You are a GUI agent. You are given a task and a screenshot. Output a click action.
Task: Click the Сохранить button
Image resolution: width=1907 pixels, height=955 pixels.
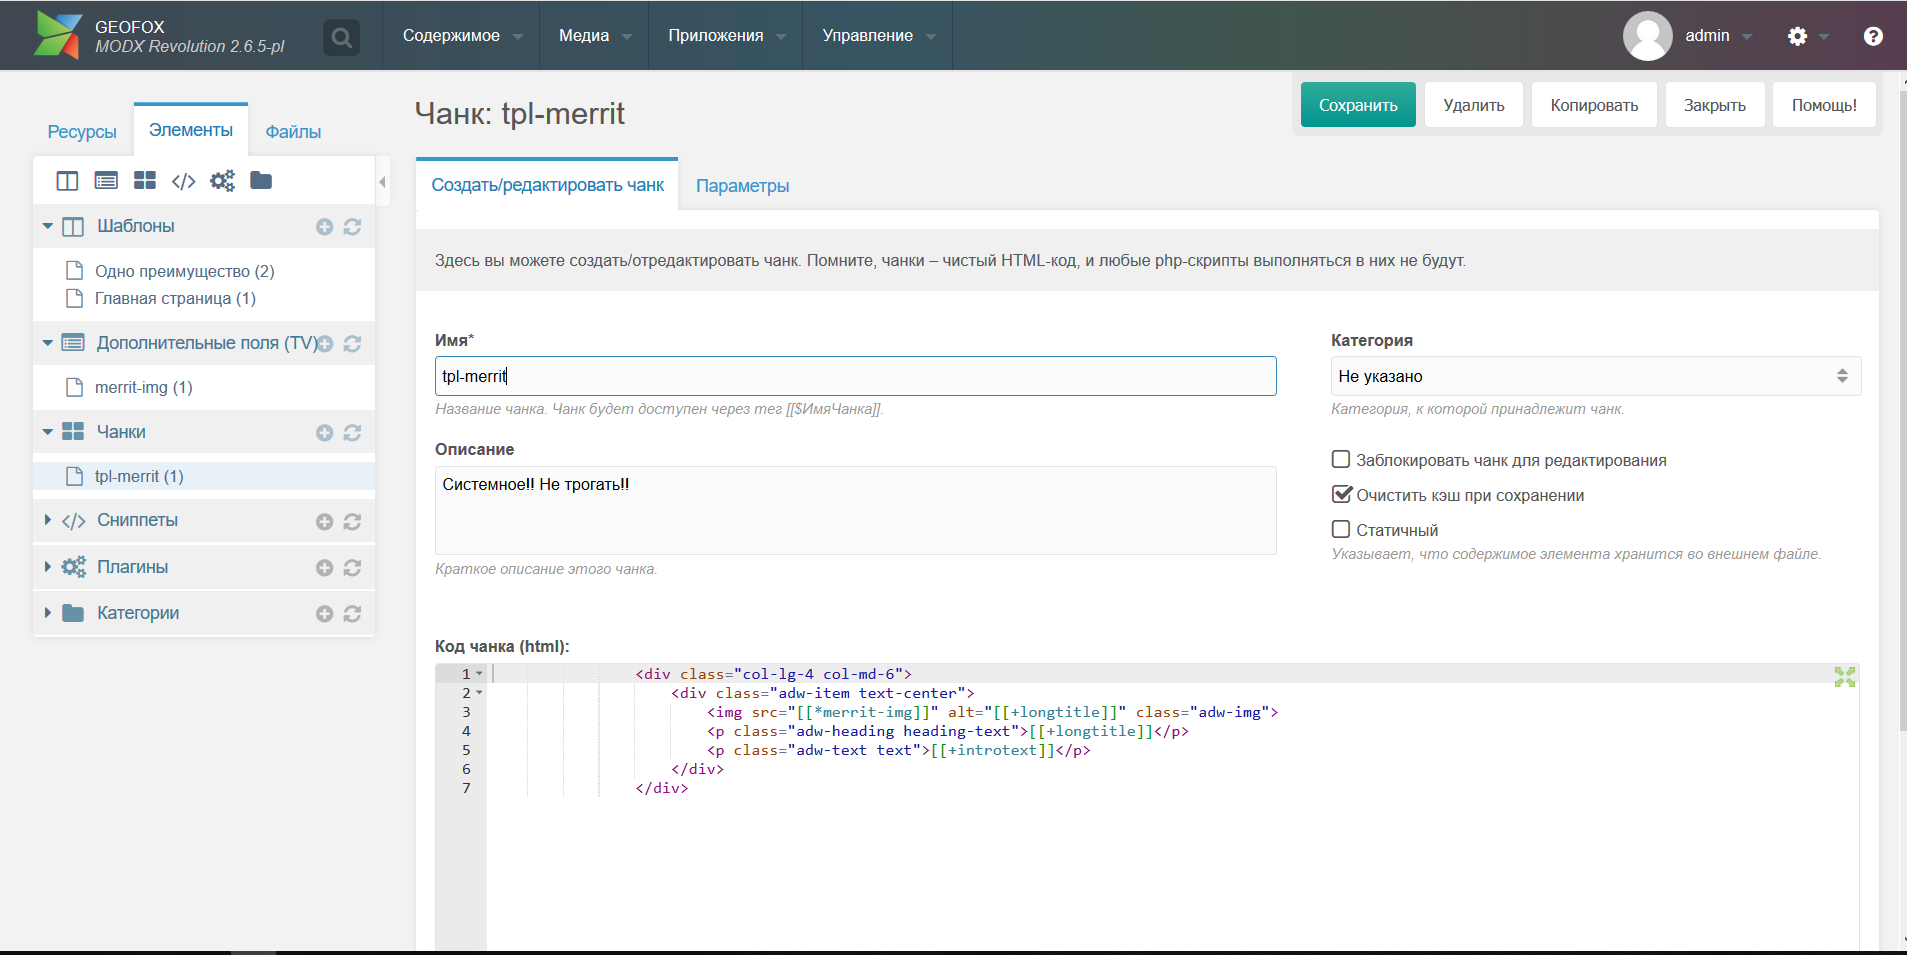click(1358, 105)
